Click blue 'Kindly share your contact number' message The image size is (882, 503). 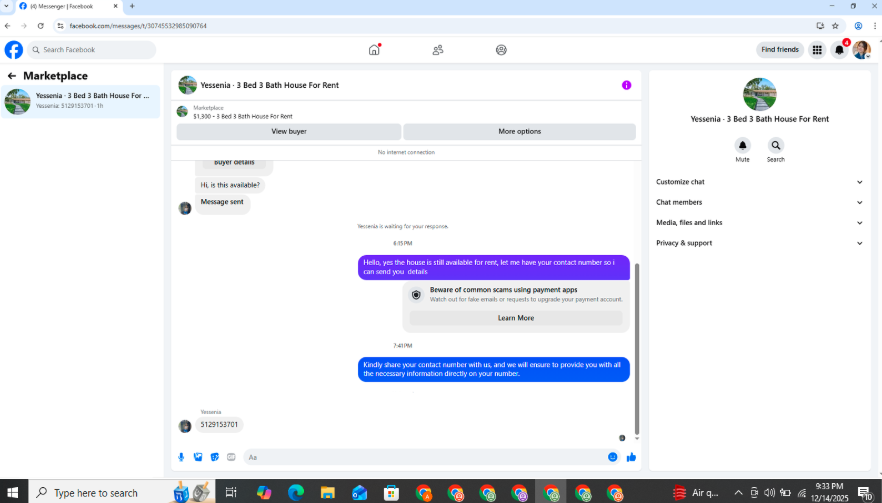point(494,369)
